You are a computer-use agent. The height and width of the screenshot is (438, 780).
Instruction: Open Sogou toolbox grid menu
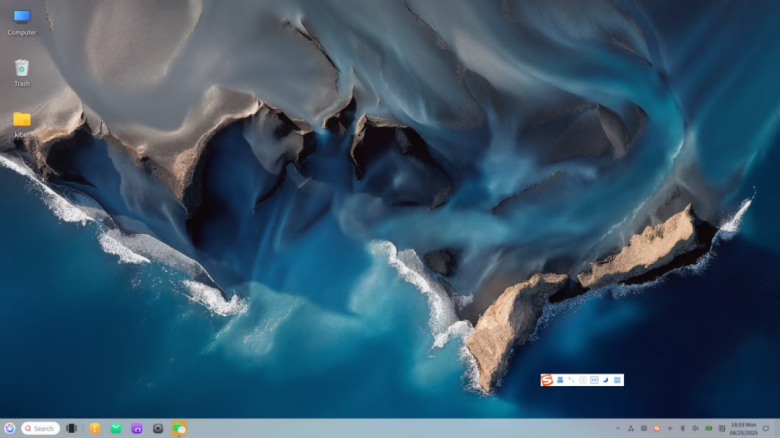(x=618, y=380)
